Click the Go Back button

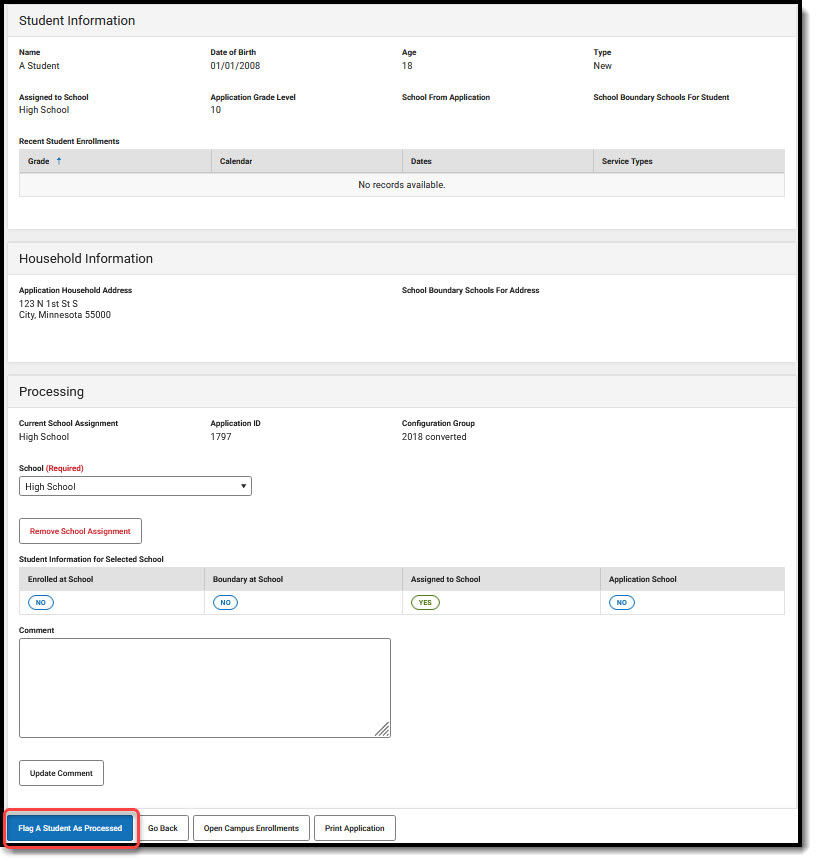163,828
